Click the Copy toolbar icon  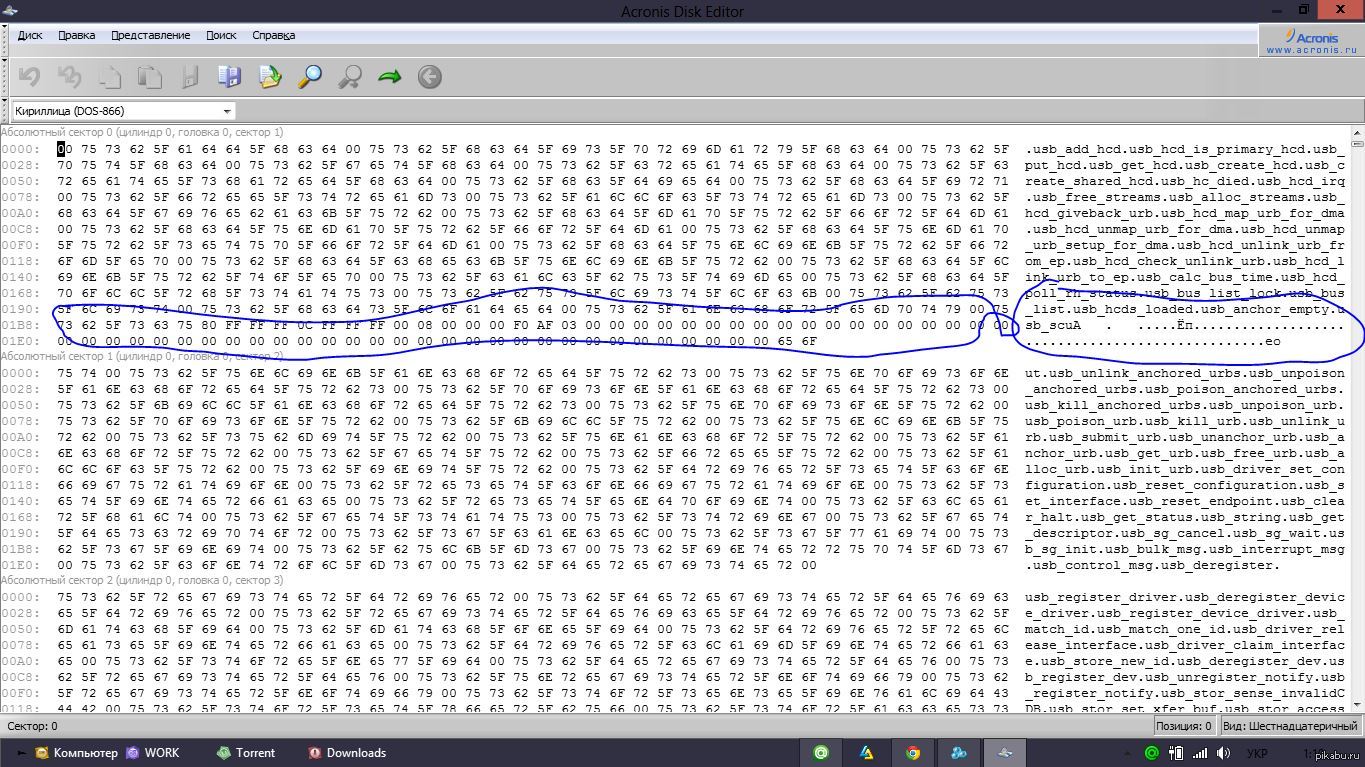pos(109,77)
